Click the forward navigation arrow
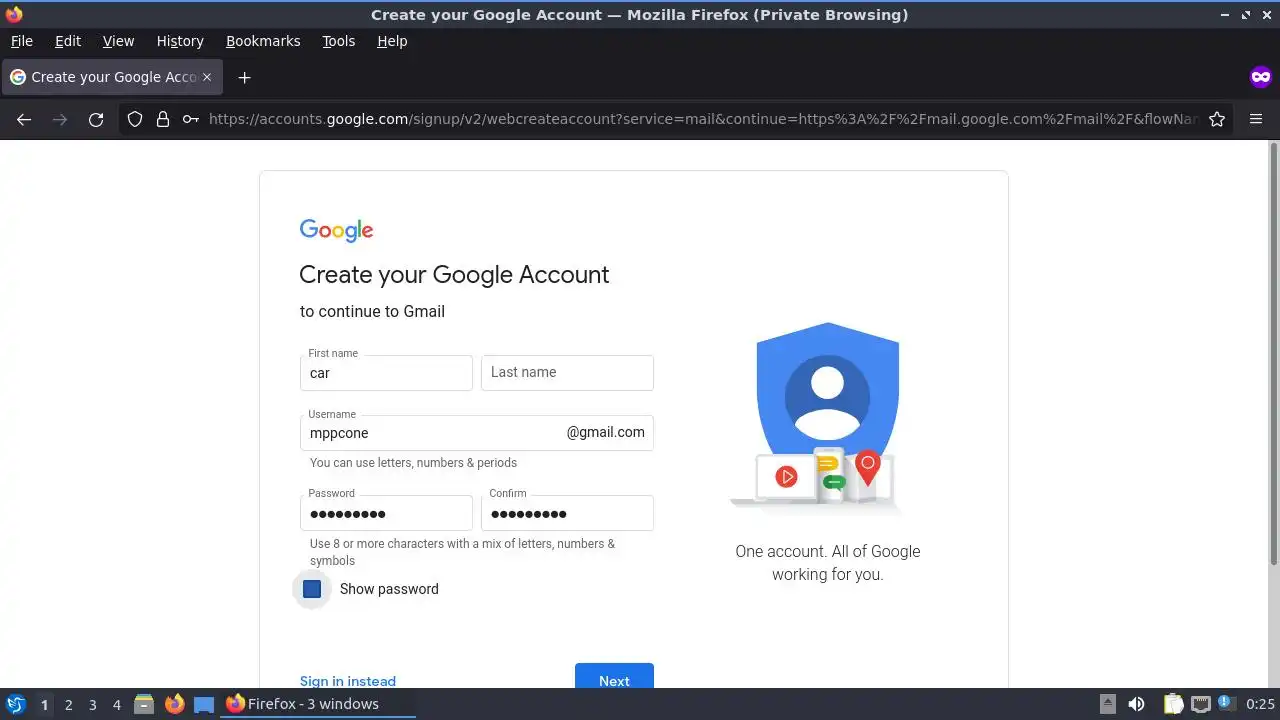1280x720 pixels. (60, 119)
